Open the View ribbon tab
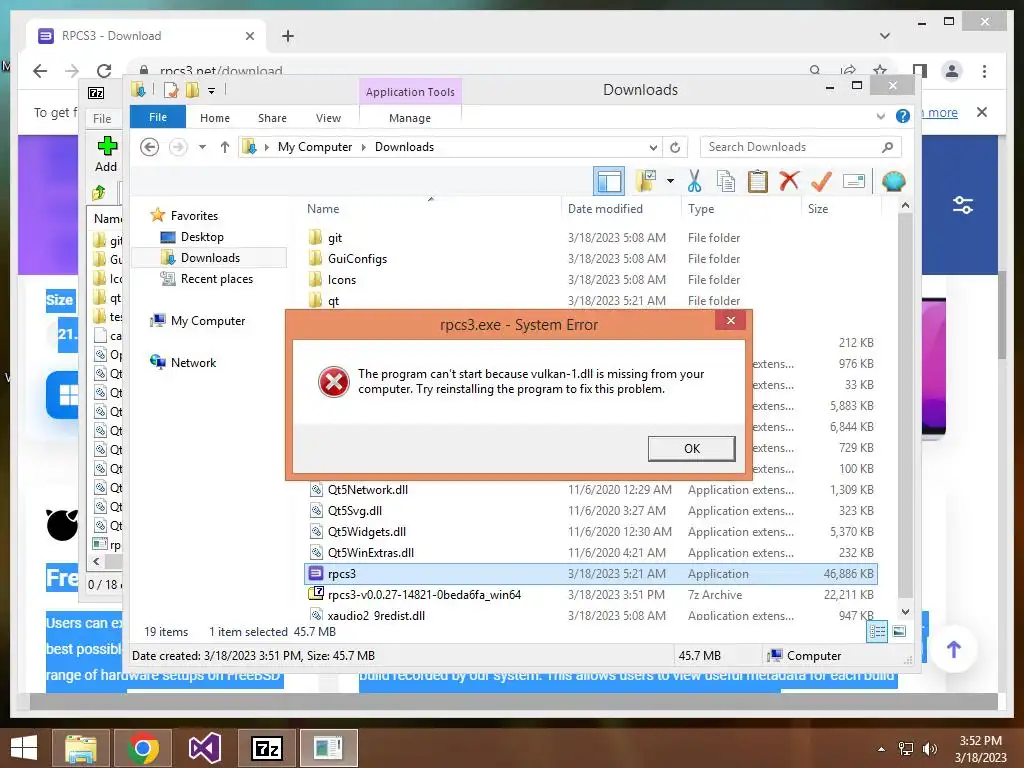This screenshot has height=768, width=1024. (x=328, y=118)
